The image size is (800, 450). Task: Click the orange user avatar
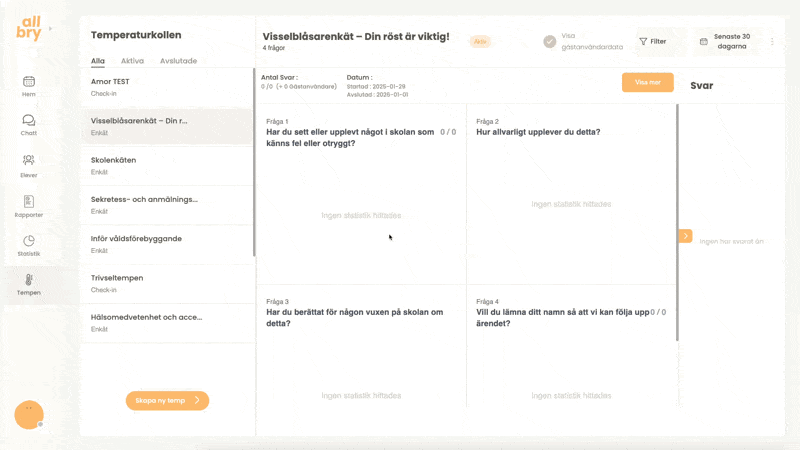29,414
